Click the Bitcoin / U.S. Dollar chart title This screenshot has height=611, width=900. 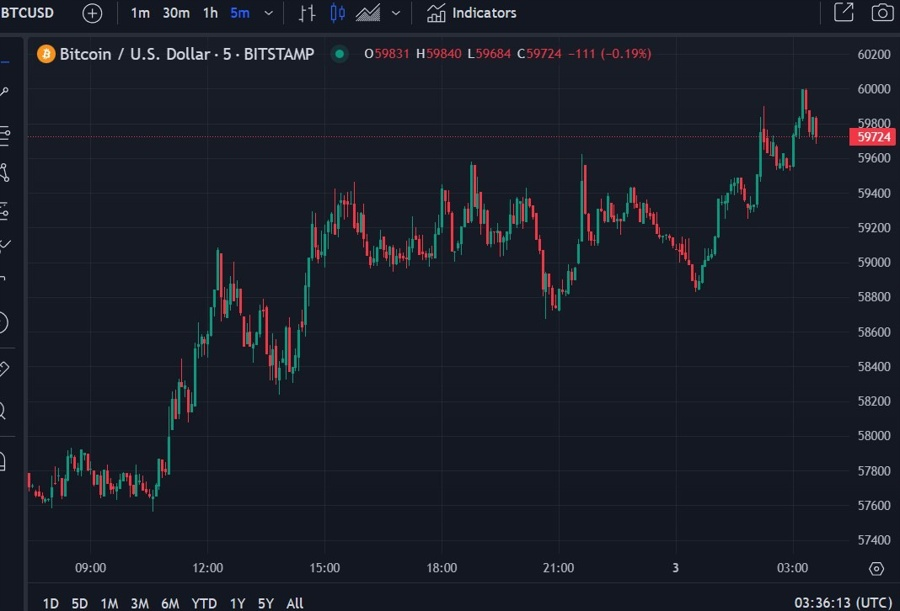click(187, 54)
